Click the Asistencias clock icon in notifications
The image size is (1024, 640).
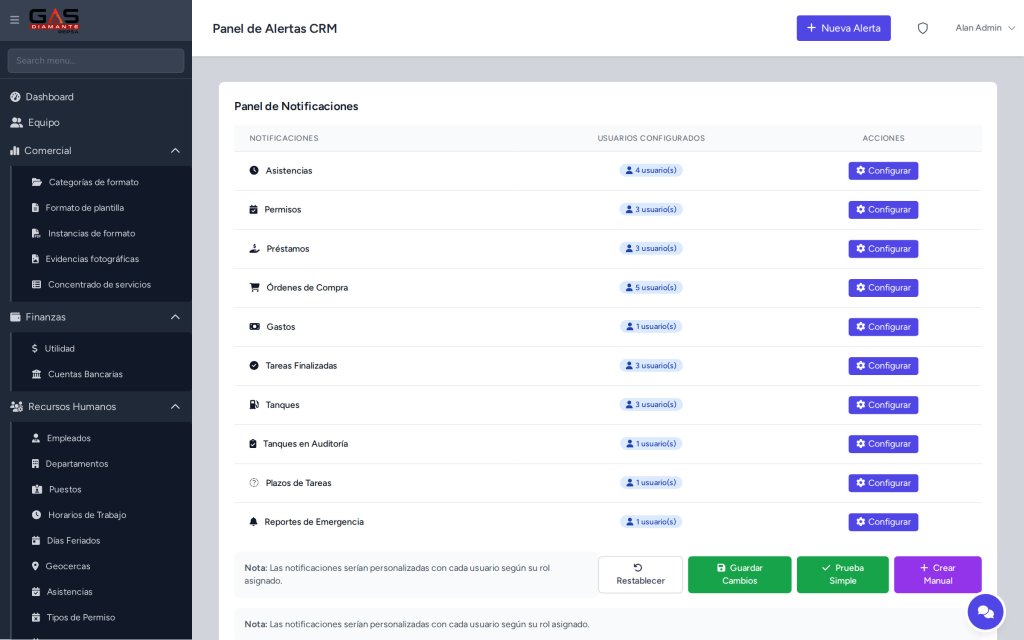pos(254,170)
